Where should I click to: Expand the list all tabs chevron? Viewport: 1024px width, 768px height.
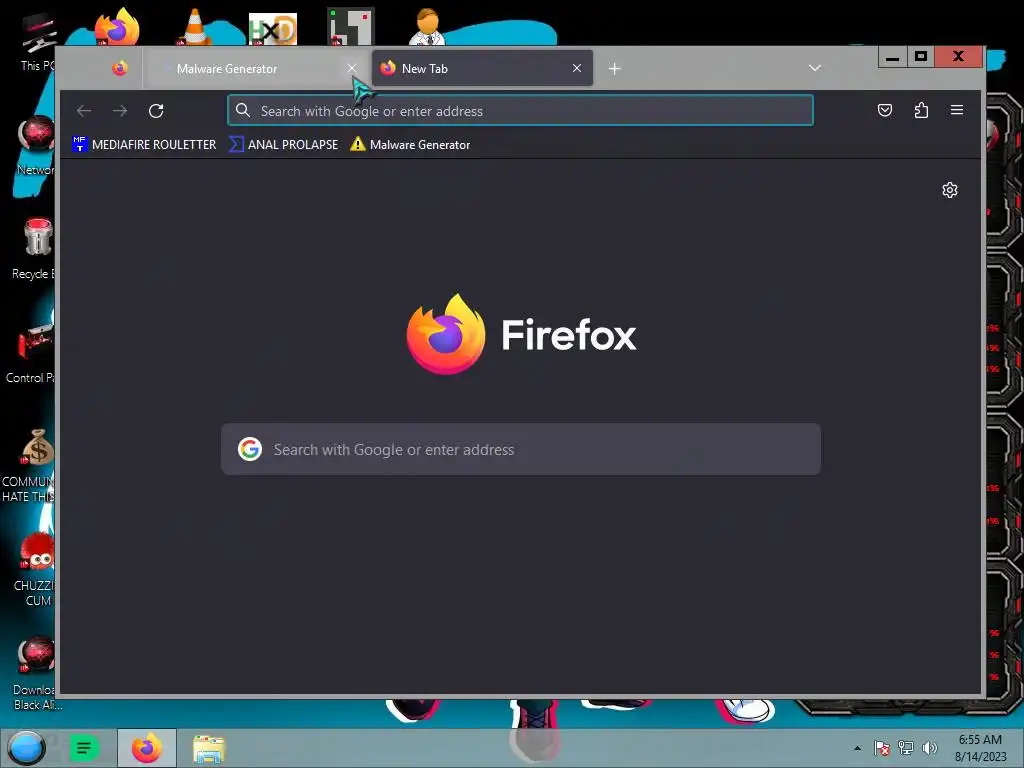814,68
